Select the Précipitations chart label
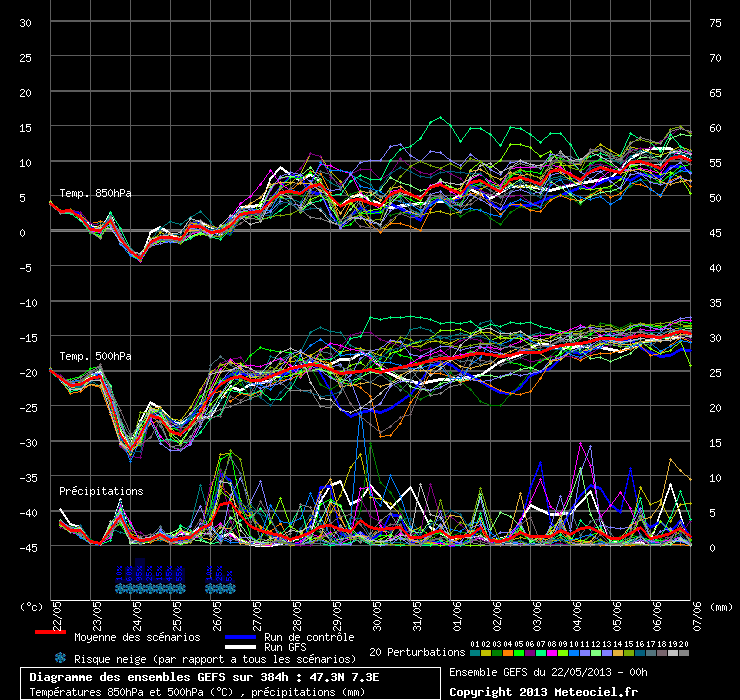740x700 pixels. click(101, 491)
